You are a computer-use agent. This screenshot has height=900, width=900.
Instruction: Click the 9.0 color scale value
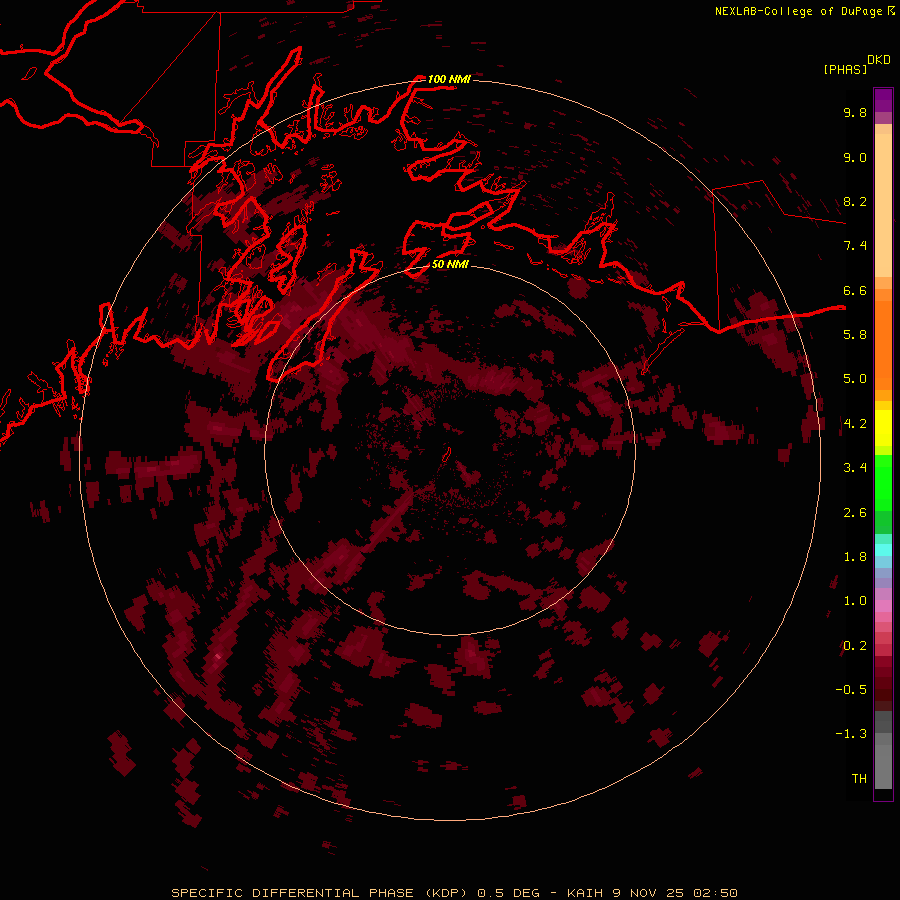pyautogui.click(x=855, y=157)
